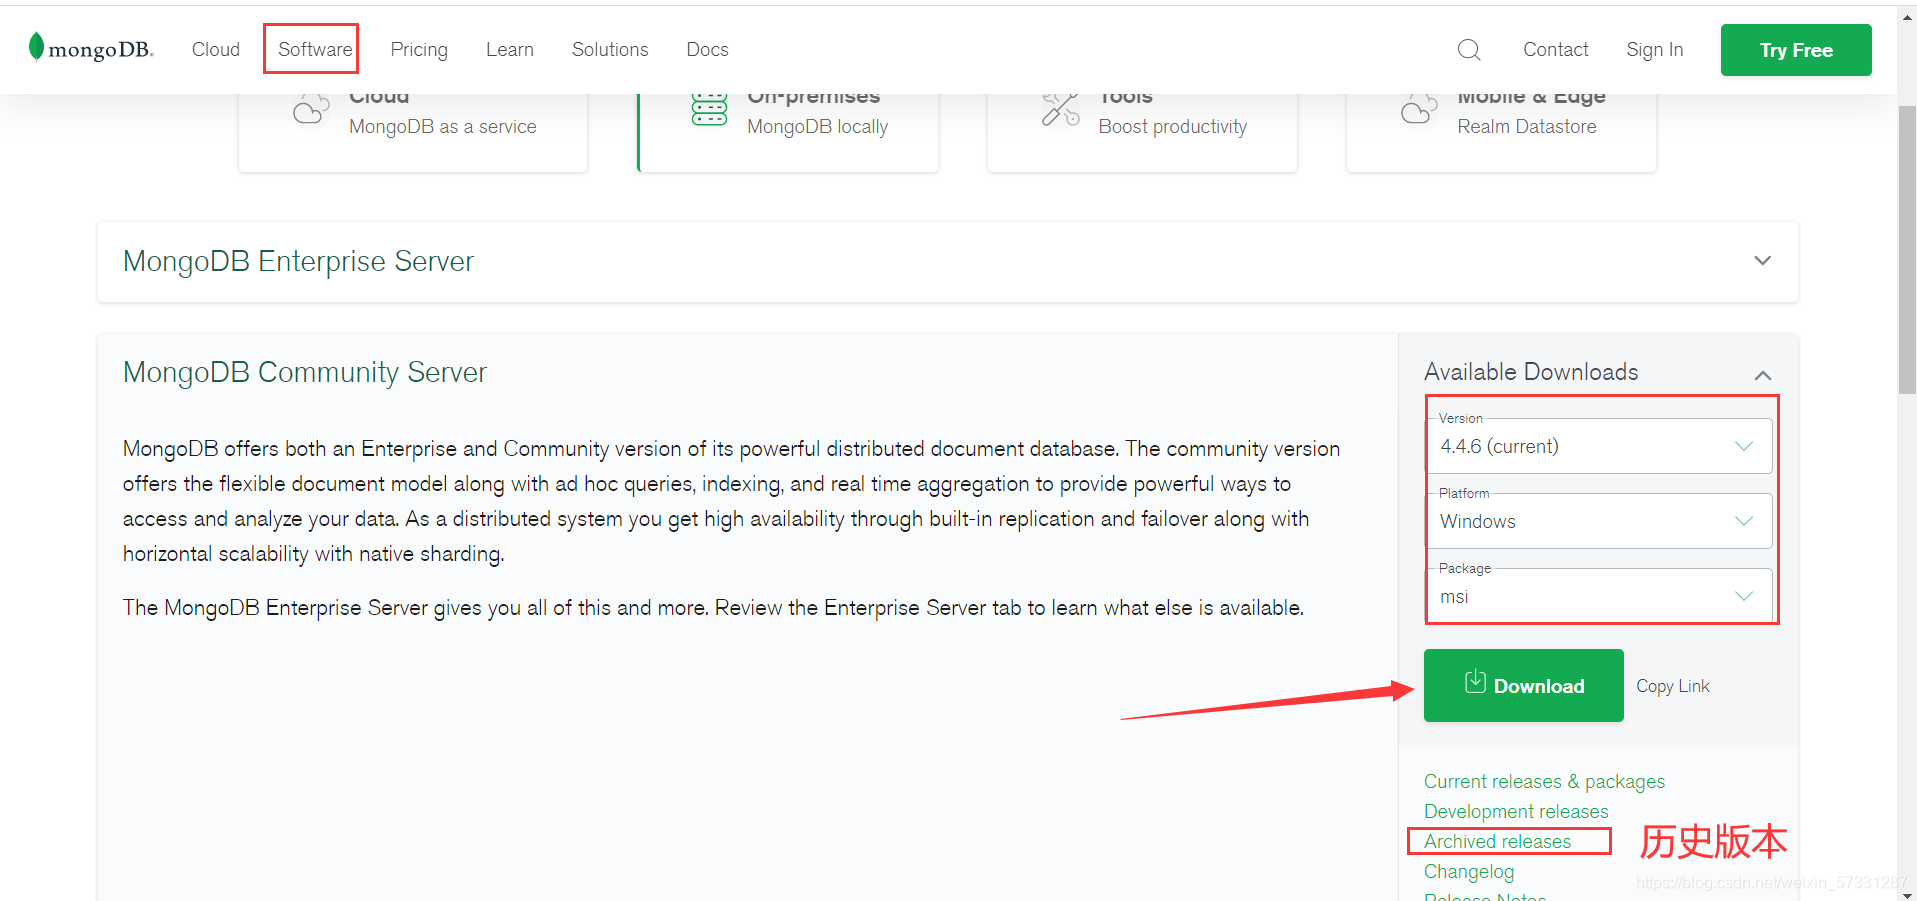Screen dimensions: 1917x901
Task: Click the cloud icon in Cloud card
Action: pos(311,109)
